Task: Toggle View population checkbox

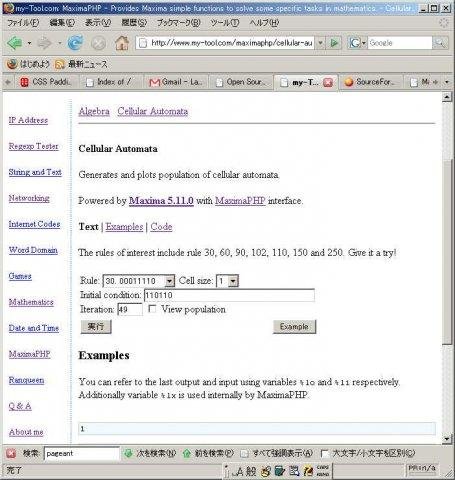Action: point(152,309)
